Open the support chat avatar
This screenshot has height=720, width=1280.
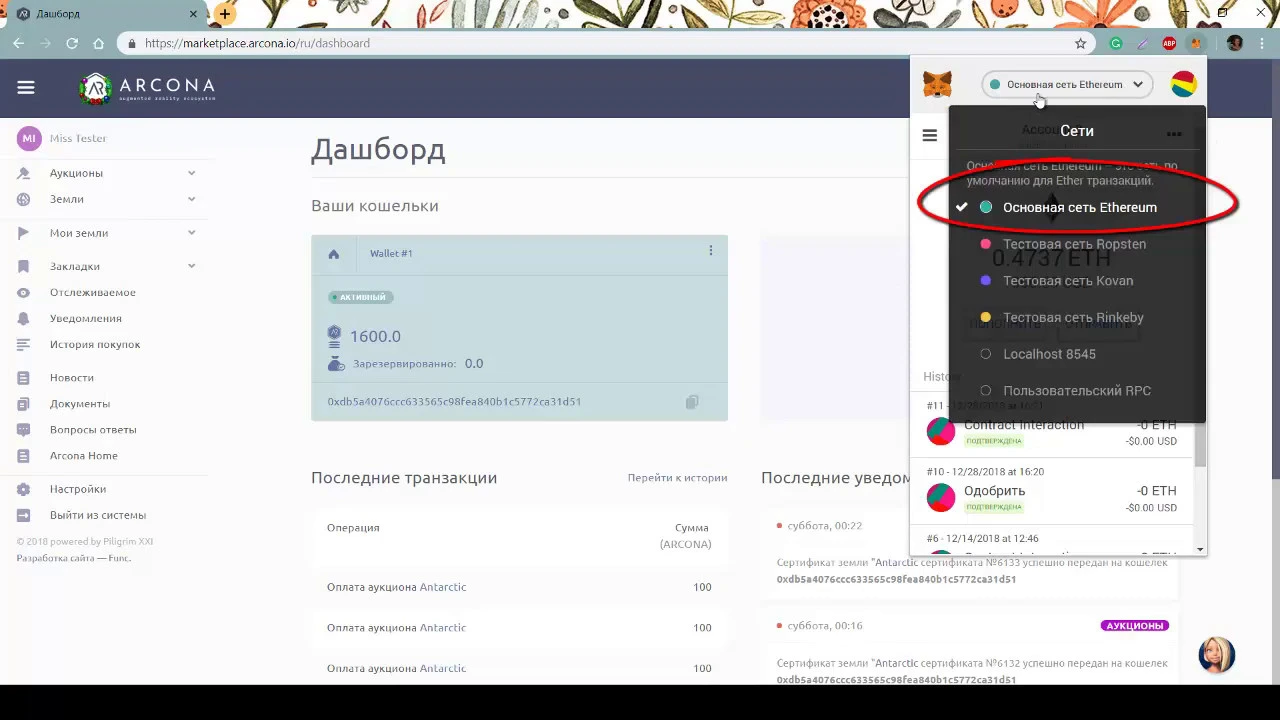click(1217, 654)
